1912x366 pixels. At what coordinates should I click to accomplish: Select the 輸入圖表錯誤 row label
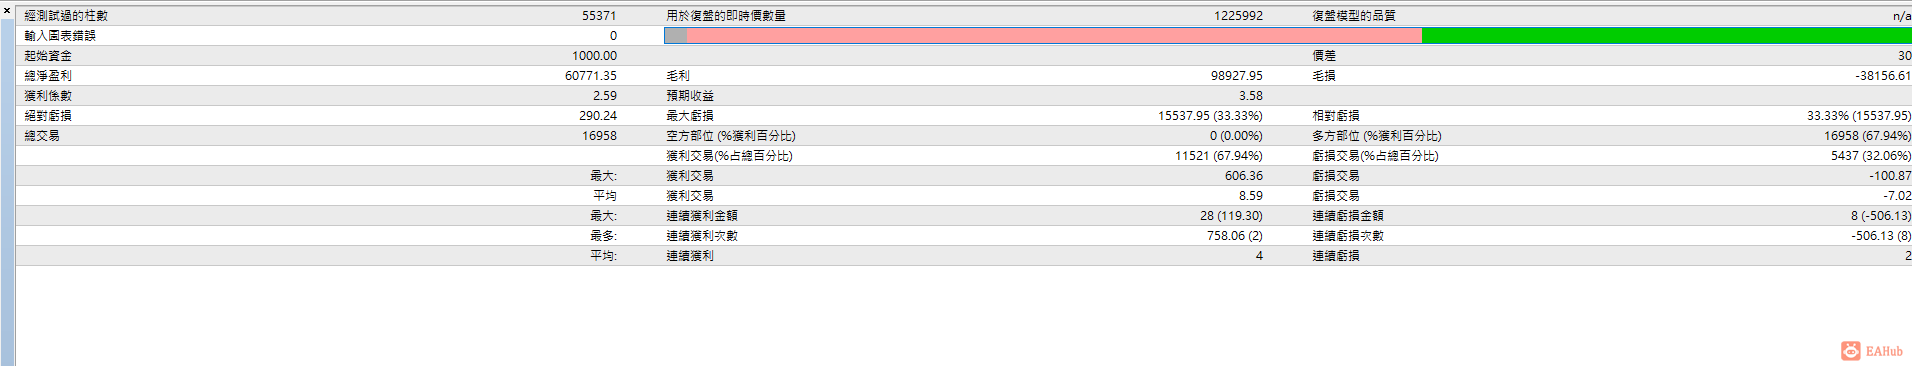(x=60, y=36)
